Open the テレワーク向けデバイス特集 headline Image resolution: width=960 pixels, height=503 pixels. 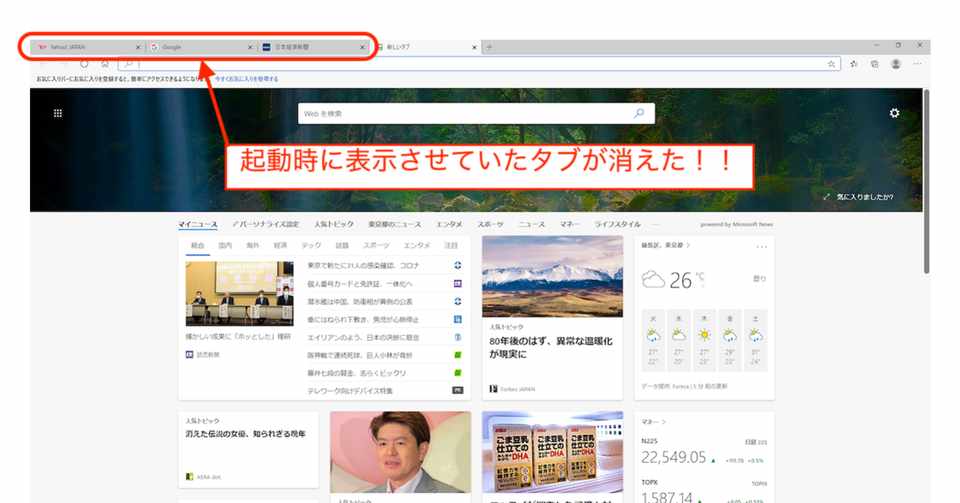pos(350,390)
